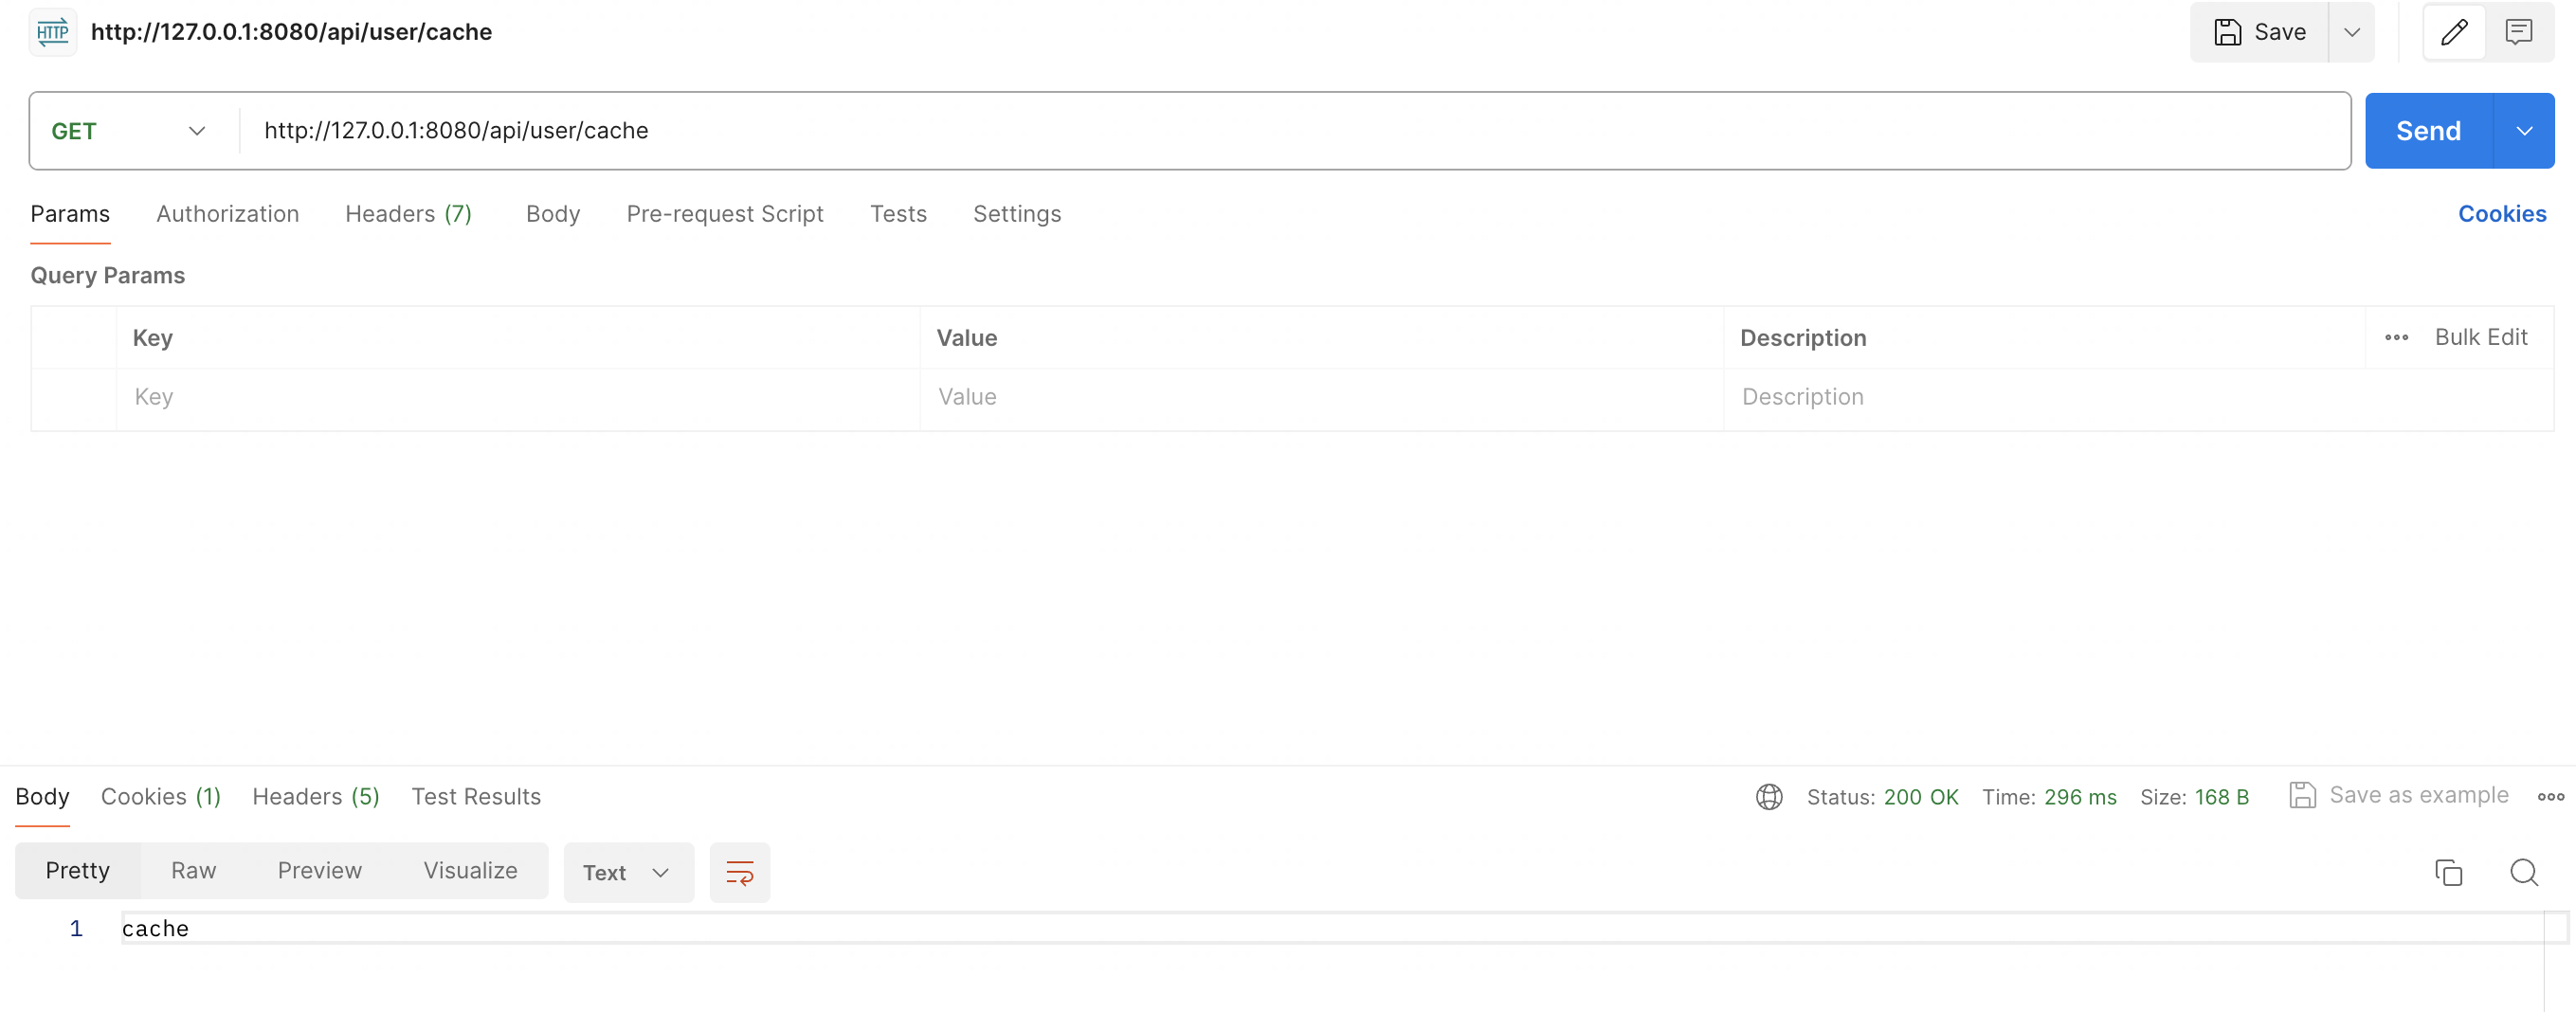
Task: Open the comments icon
Action: tap(2518, 32)
